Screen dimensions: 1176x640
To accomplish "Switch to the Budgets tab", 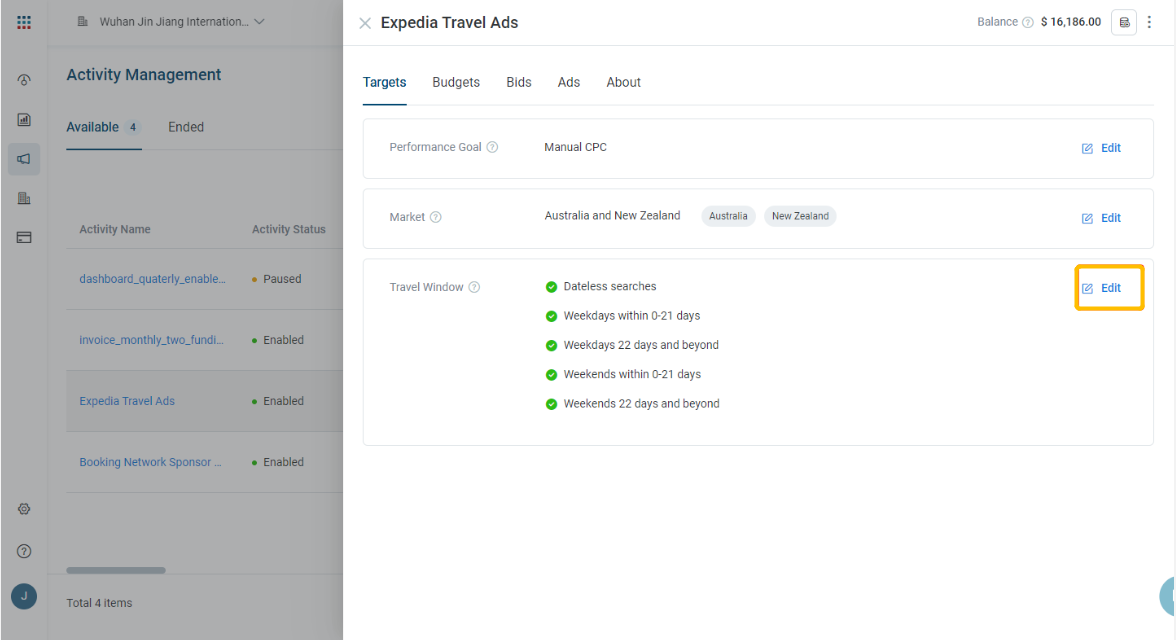I will (x=456, y=83).
